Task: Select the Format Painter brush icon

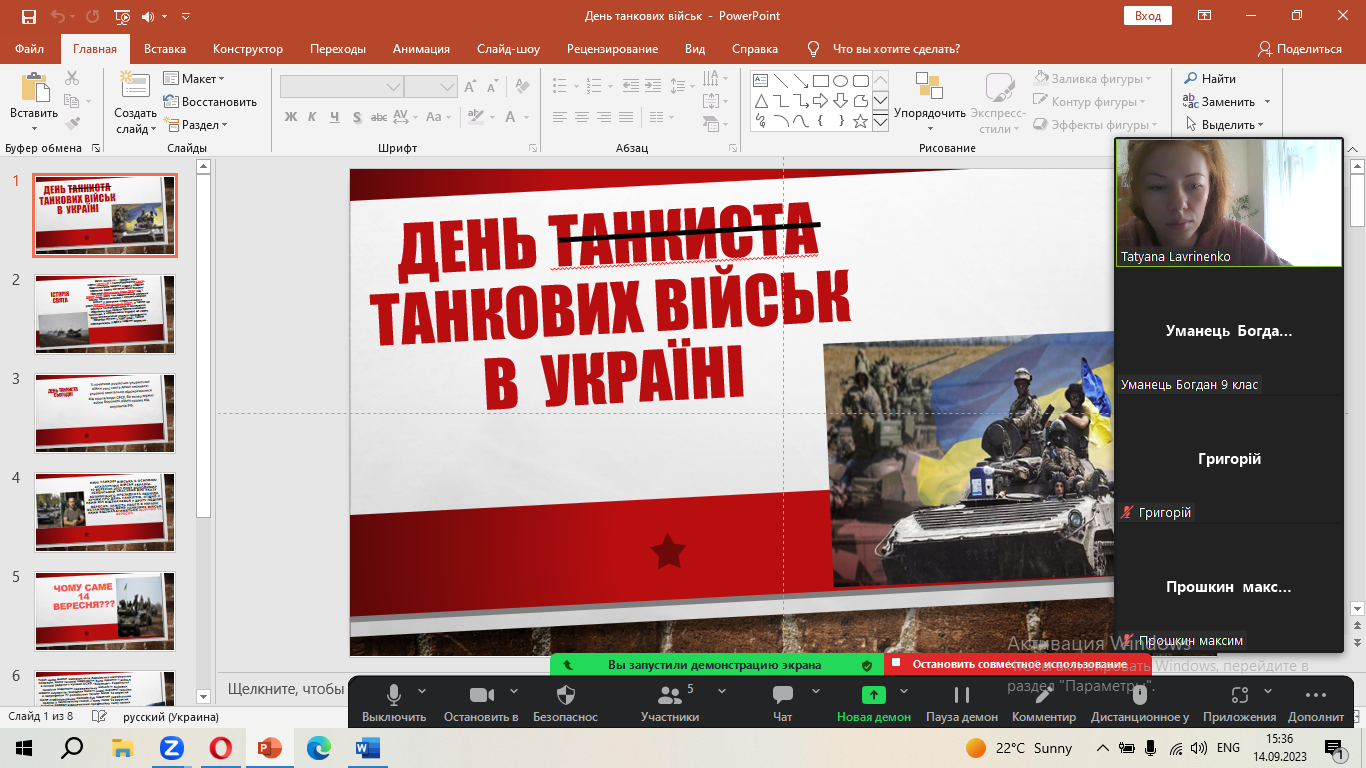Action: tap(72, 124)
